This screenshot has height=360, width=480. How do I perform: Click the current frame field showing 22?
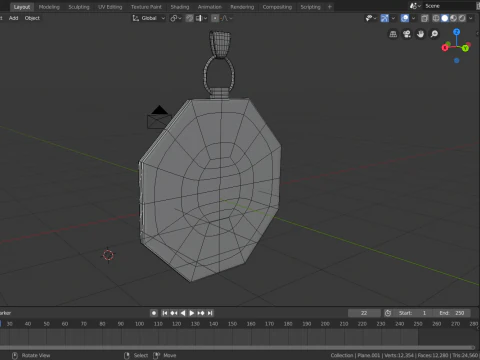364,313
